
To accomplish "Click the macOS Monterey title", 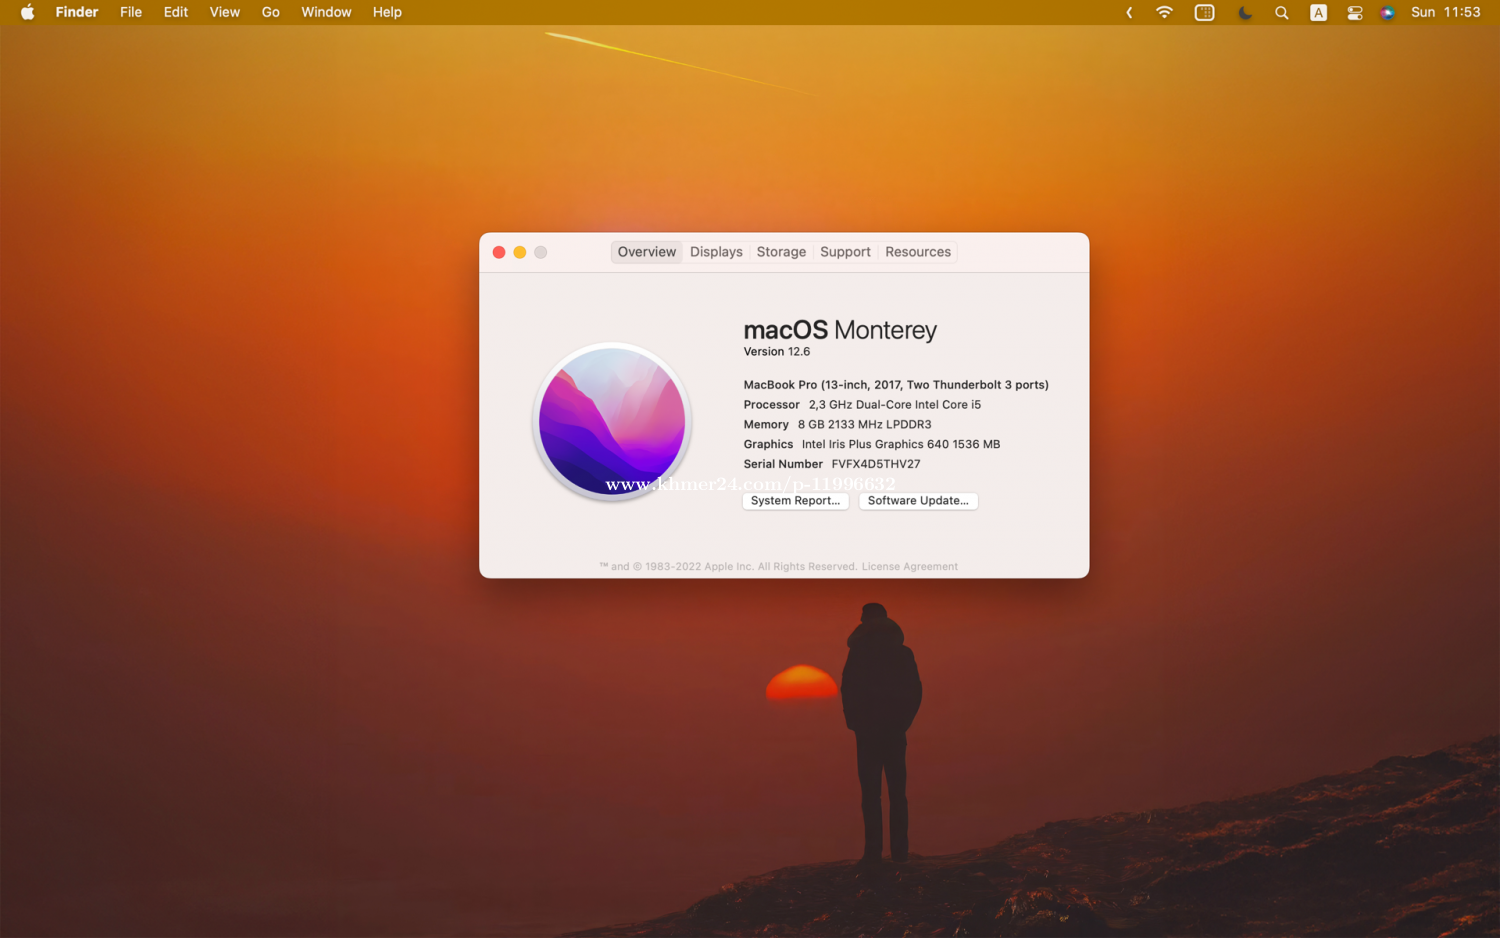I will pyautogui.click(x=840, y=330).
